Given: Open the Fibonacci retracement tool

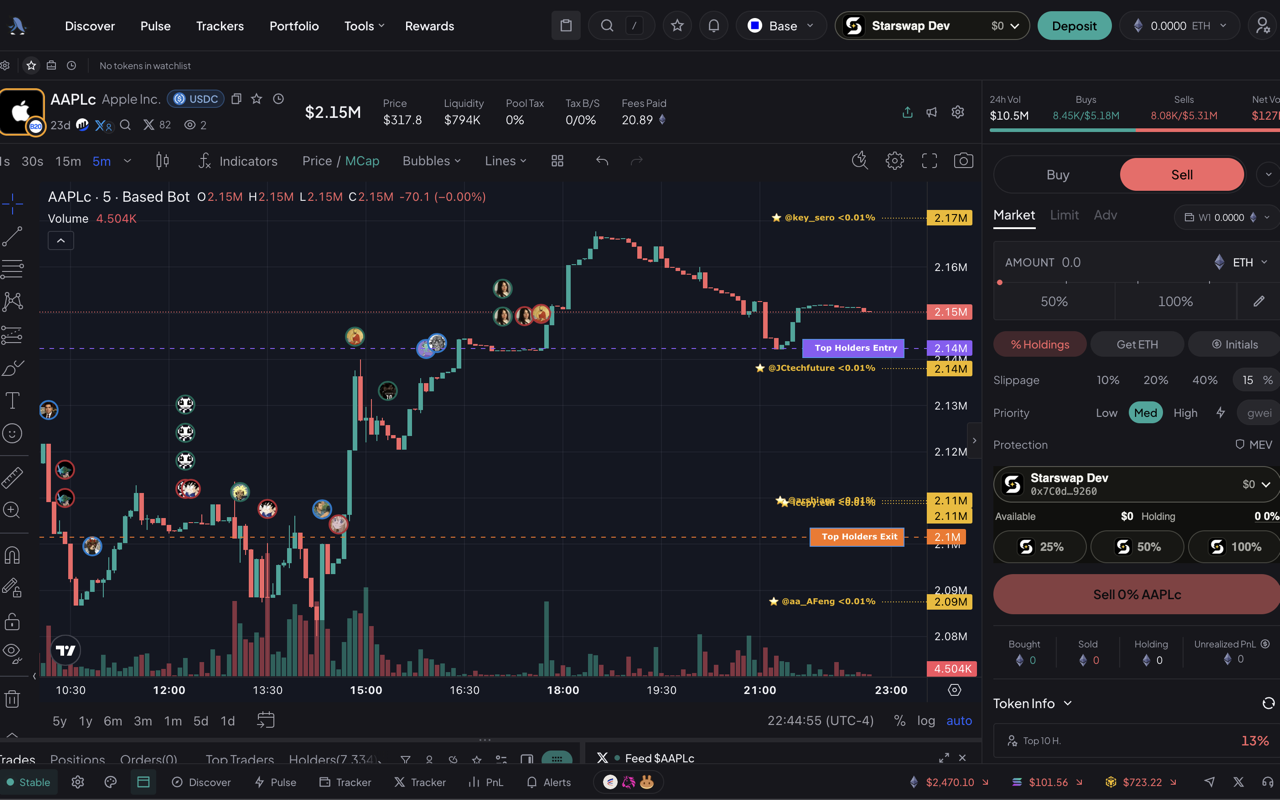Looking at the screenshot, I should (x=12, y=269).
